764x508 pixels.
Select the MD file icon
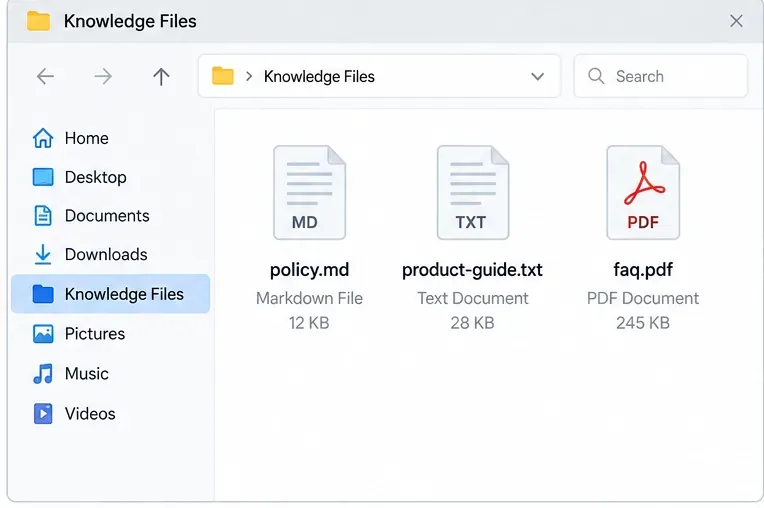click(x=309, y=192)
